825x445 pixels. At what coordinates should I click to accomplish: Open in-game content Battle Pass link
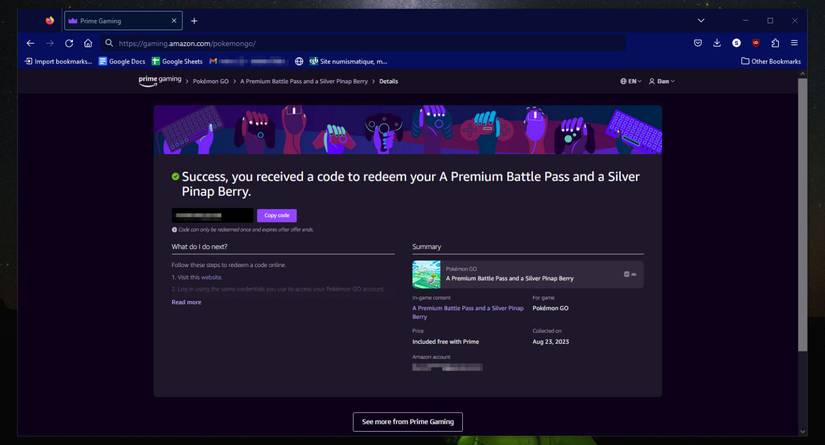(468, 312)
